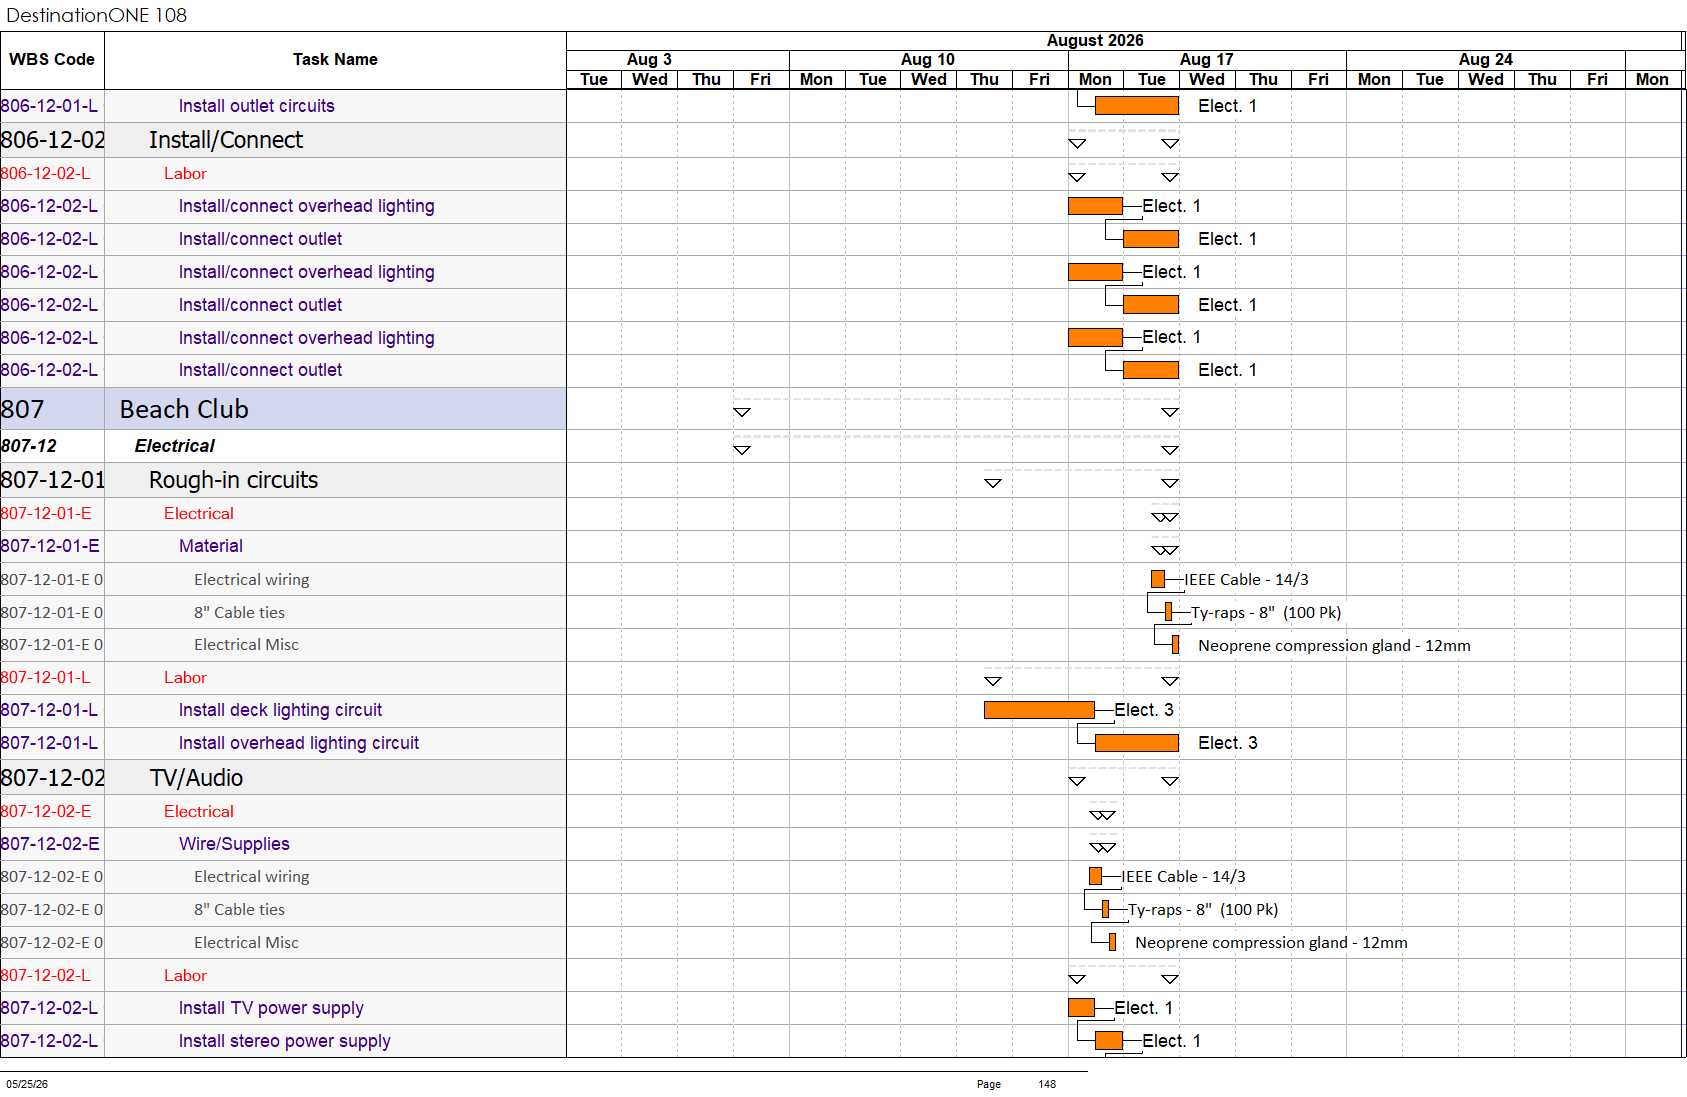Click the Task Name column header
1687x1097 pixels.
click(335, 60)
